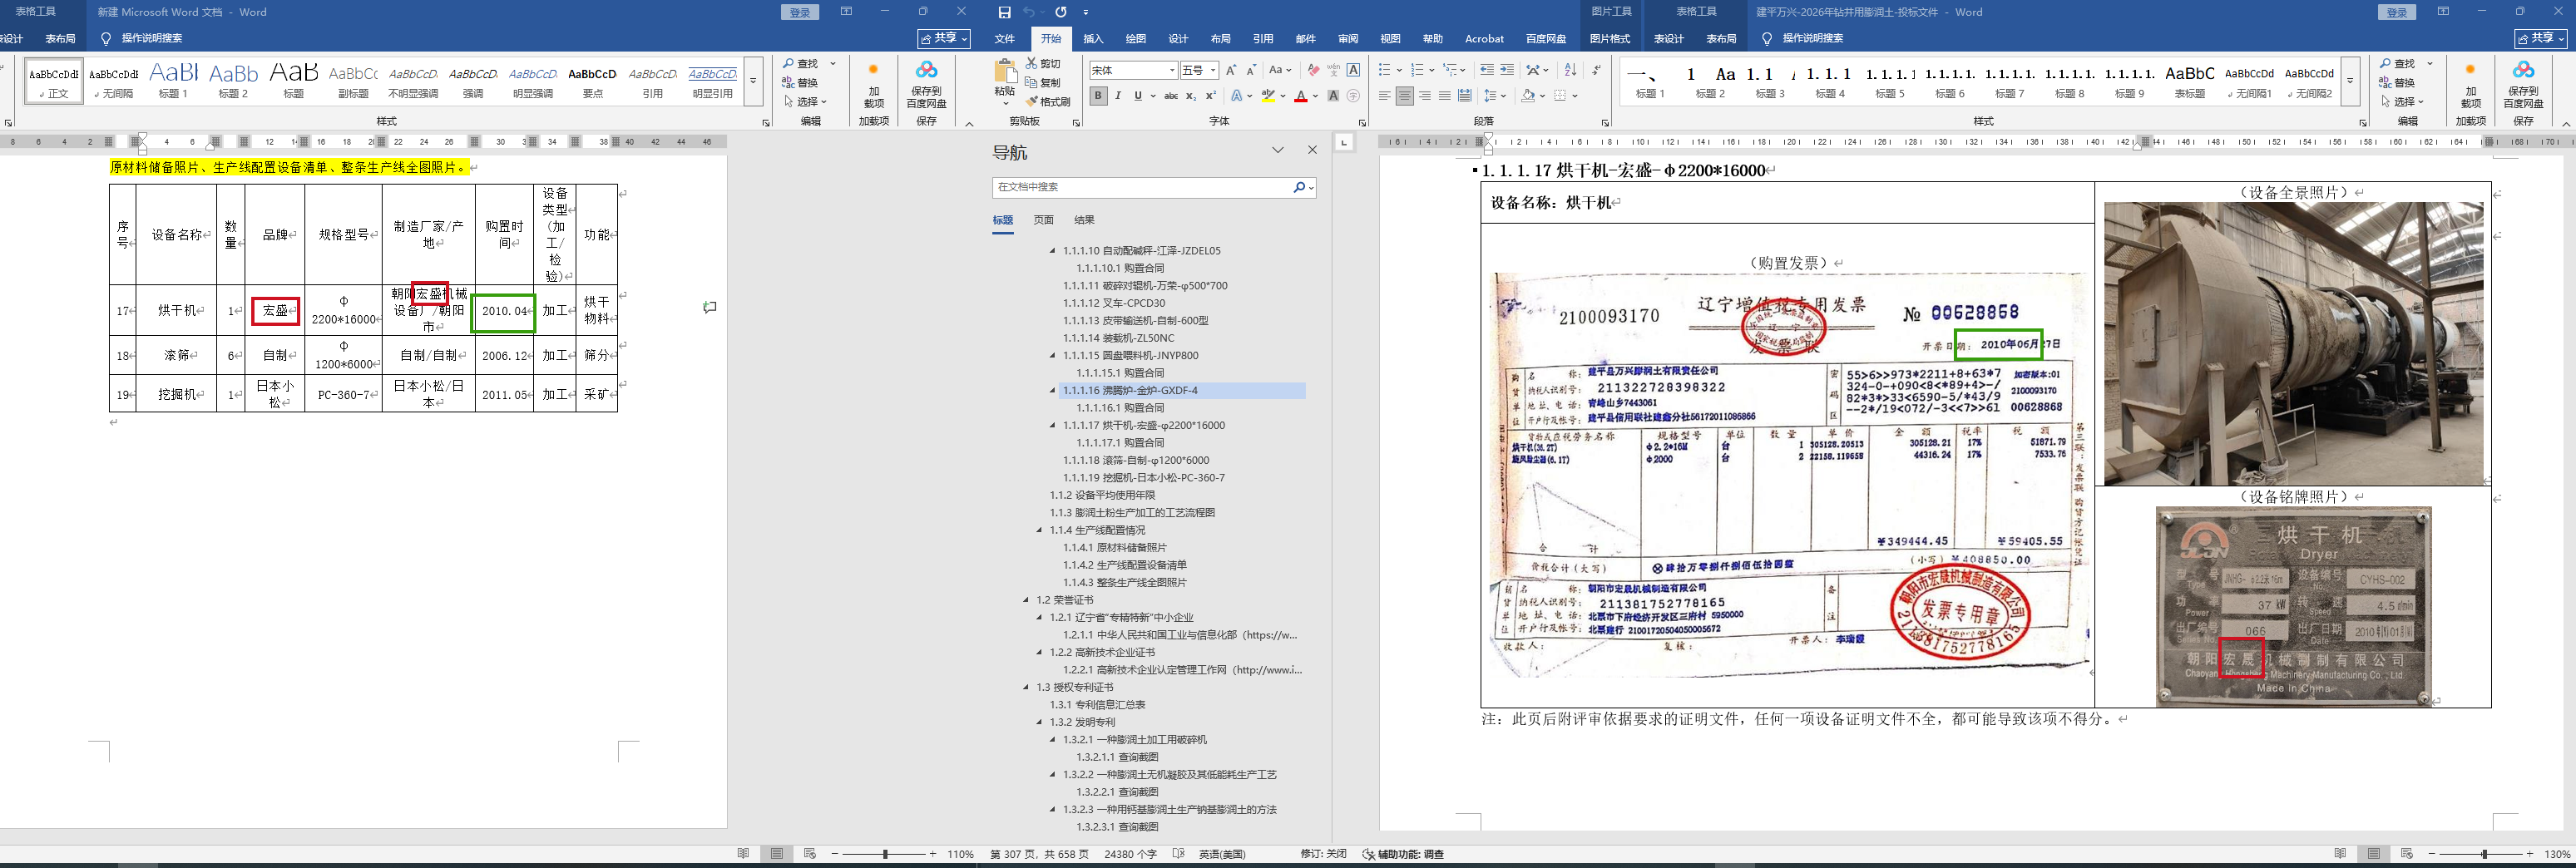This screenshot has height=868, width=2576.
Task: Click red font color swatch button
Action: (1300, 96)
